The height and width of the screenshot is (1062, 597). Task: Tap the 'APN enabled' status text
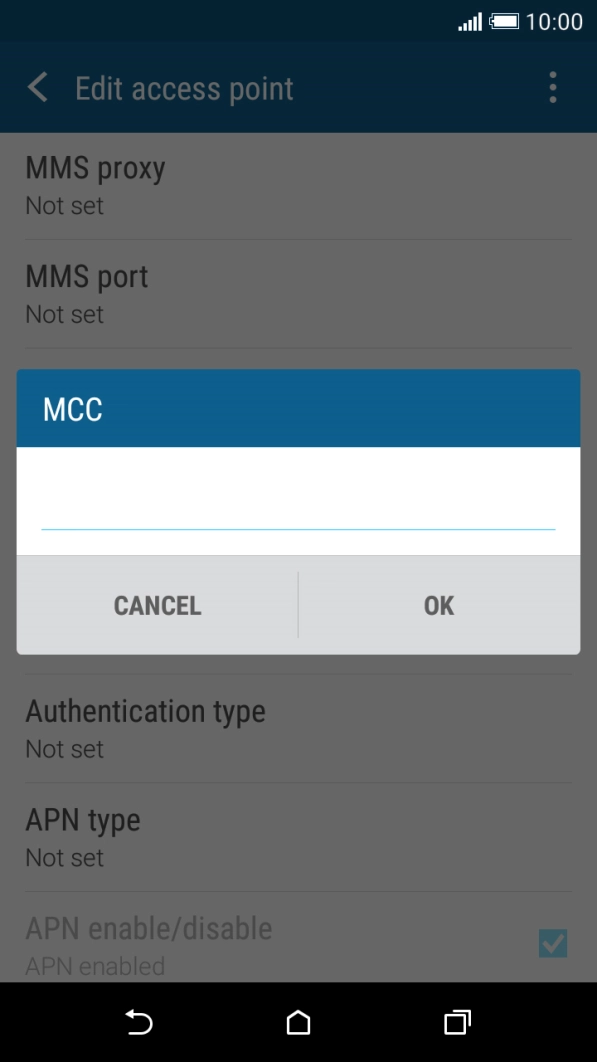(x=95, y=966)
